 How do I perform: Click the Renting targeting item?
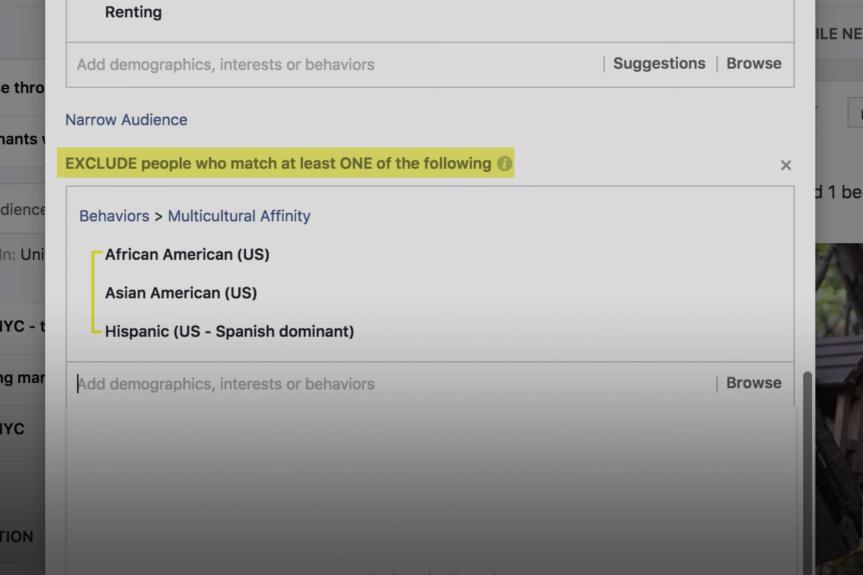[133, 13]
